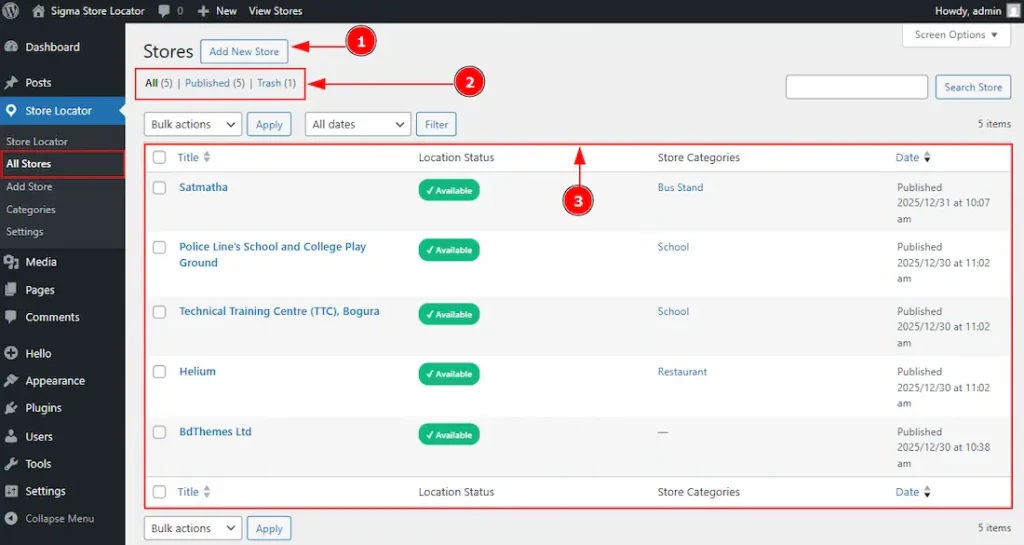Check the box next to Satmatha store
This screenshot has width=1024, height=545.
(x=159, y=188)
